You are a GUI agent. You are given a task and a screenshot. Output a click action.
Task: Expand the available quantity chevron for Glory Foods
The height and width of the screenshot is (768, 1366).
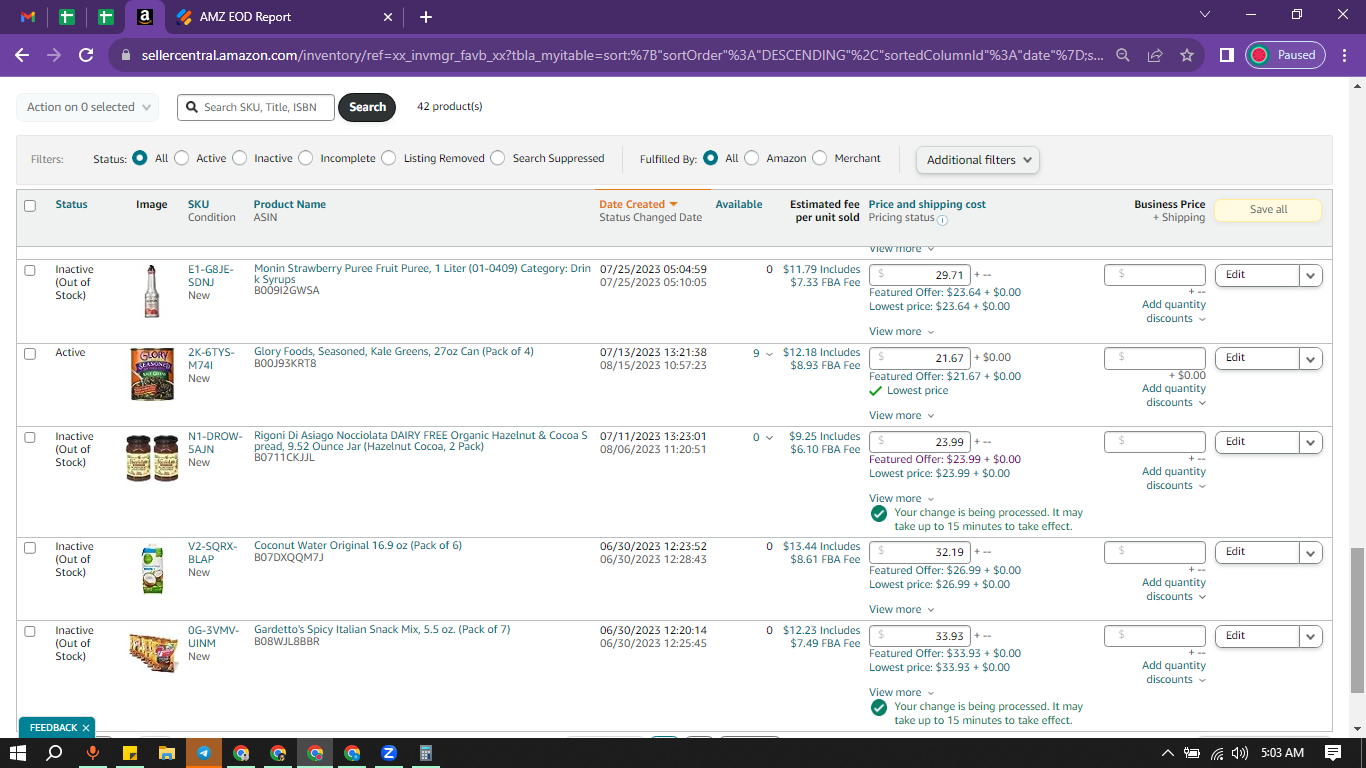click(x=769, y=353)
